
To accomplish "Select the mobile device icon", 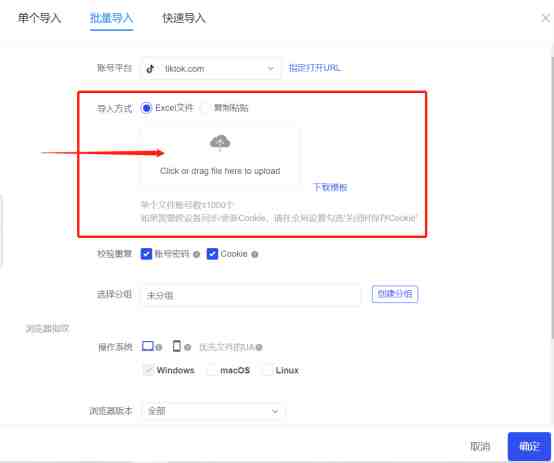I will pos(177,346).
